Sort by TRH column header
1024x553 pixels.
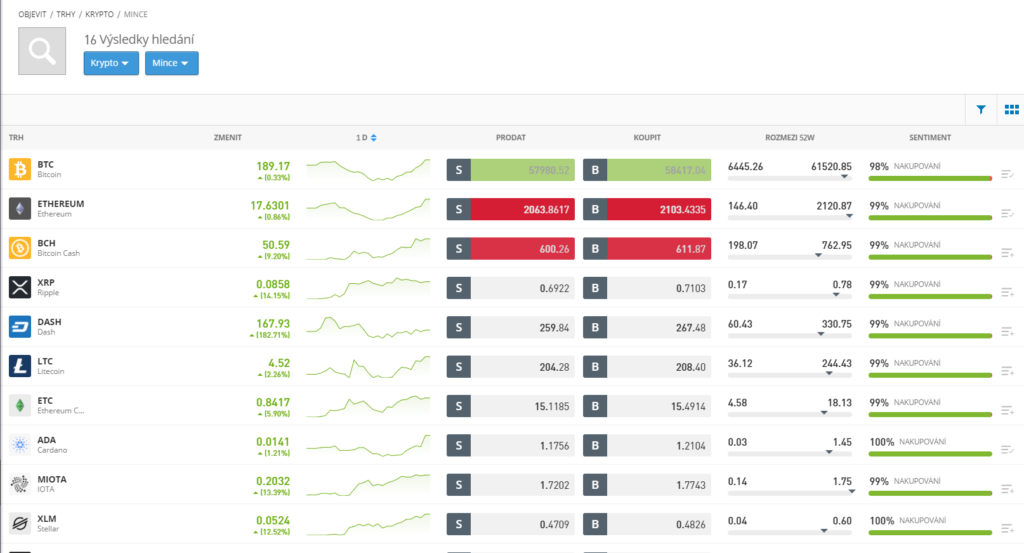(16, 138)
